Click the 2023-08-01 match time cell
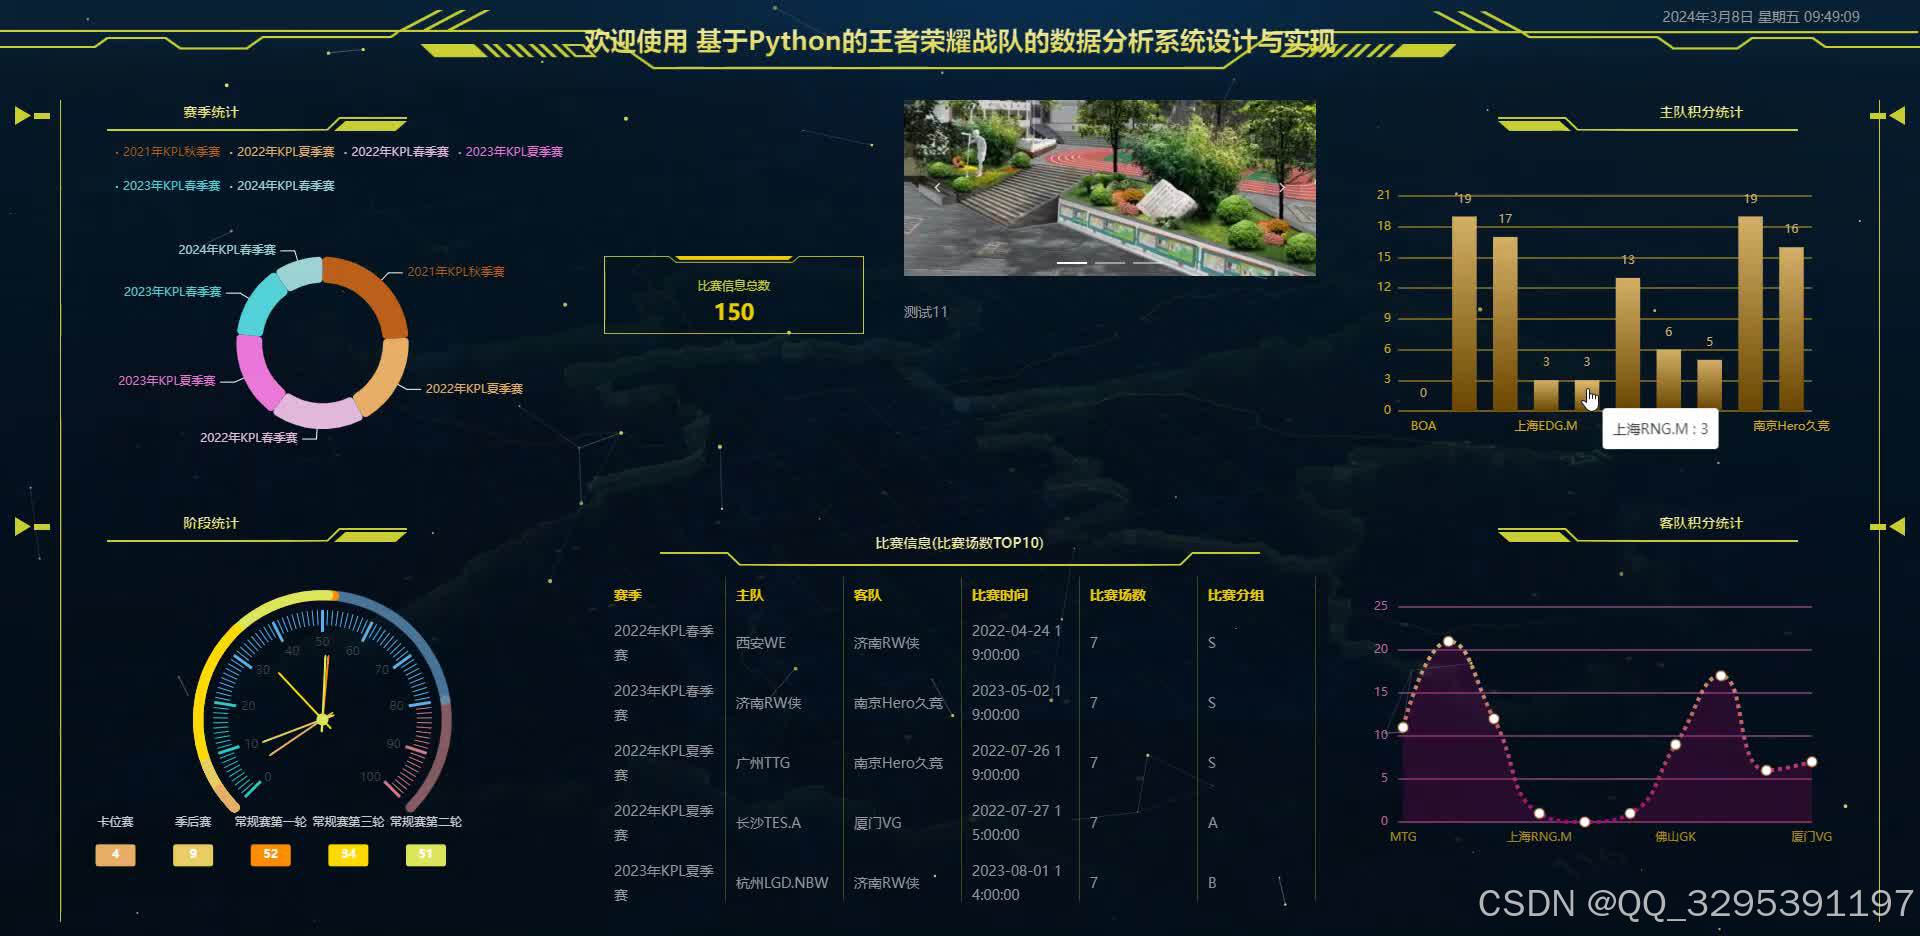The image size is (1920, 936). tap(1017, 883)
